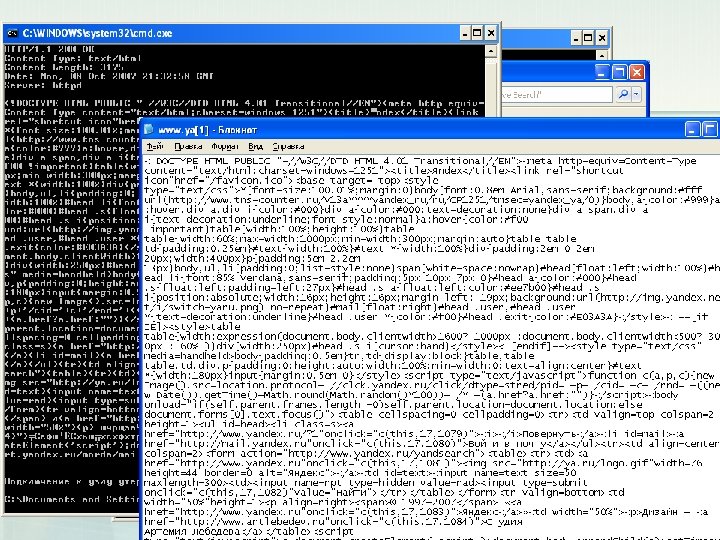The image size is (720, 540).
Task: Open the Notepad title bar document icon
Action: point(148,129)
